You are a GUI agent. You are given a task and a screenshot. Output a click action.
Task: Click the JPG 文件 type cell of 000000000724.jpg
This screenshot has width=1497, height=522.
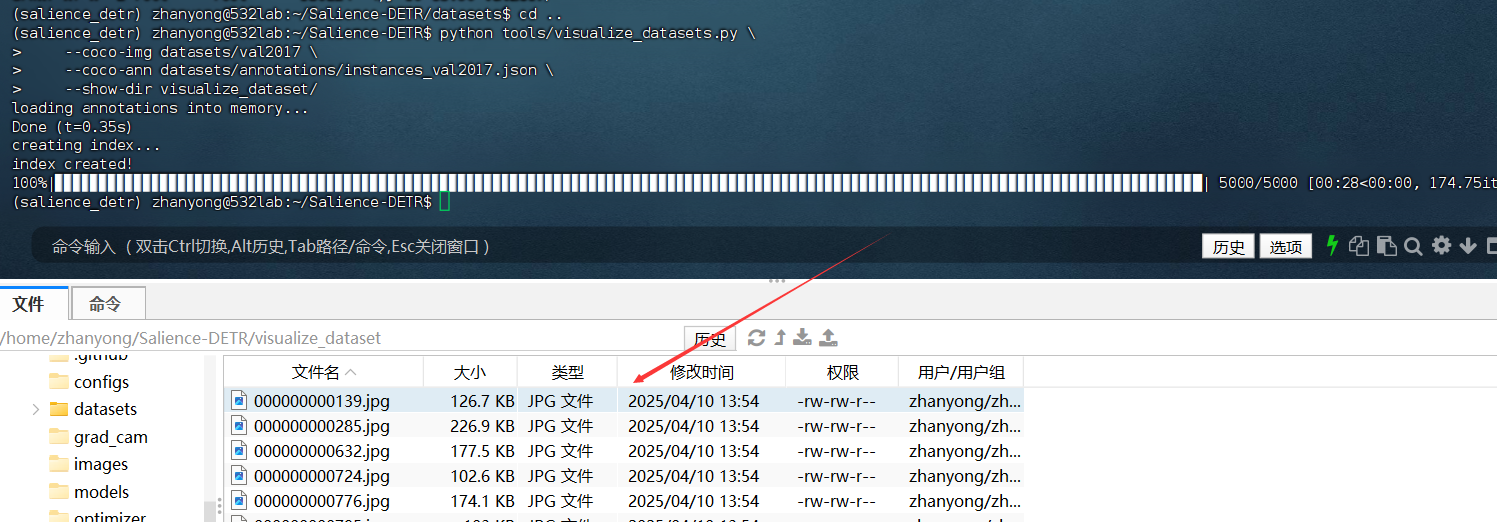[x=560, y=476]
